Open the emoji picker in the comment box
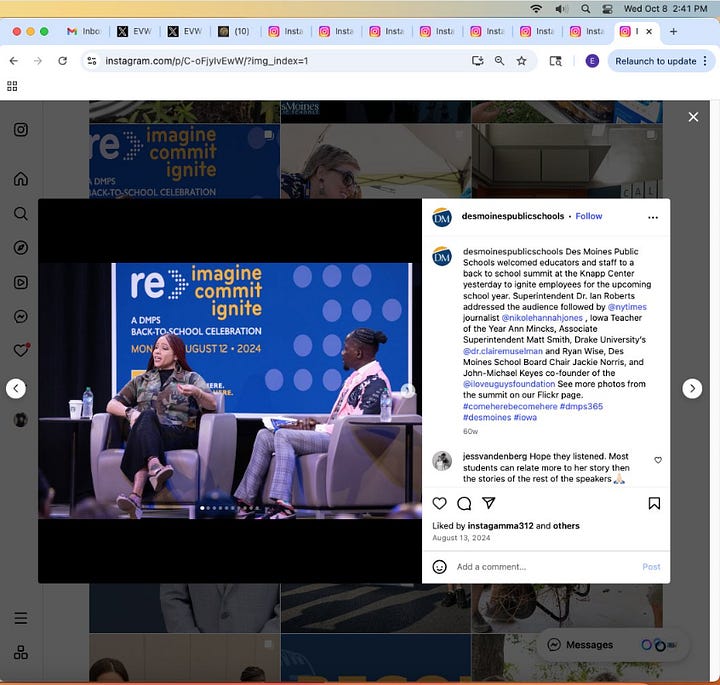720x685 pixels. pos(439,567)
